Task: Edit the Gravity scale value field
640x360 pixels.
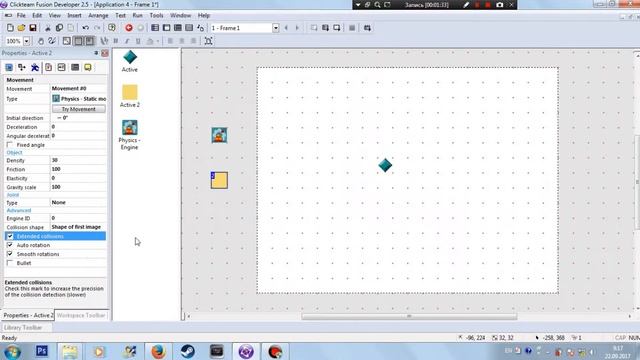Action: pyautogui.click(x=78, y=187)
